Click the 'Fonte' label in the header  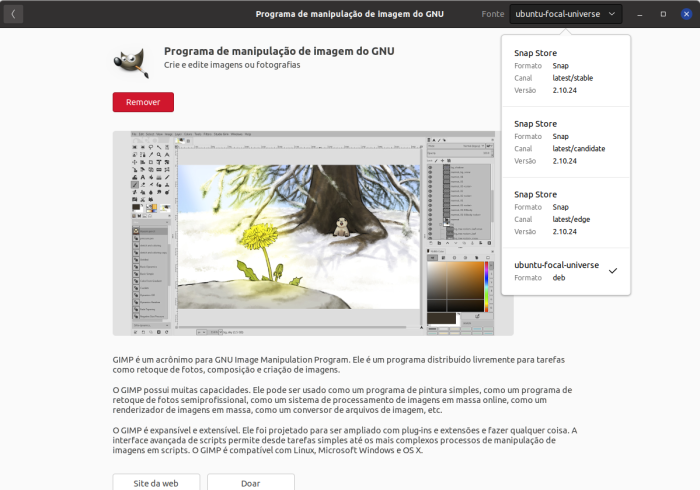click(493, 14)
